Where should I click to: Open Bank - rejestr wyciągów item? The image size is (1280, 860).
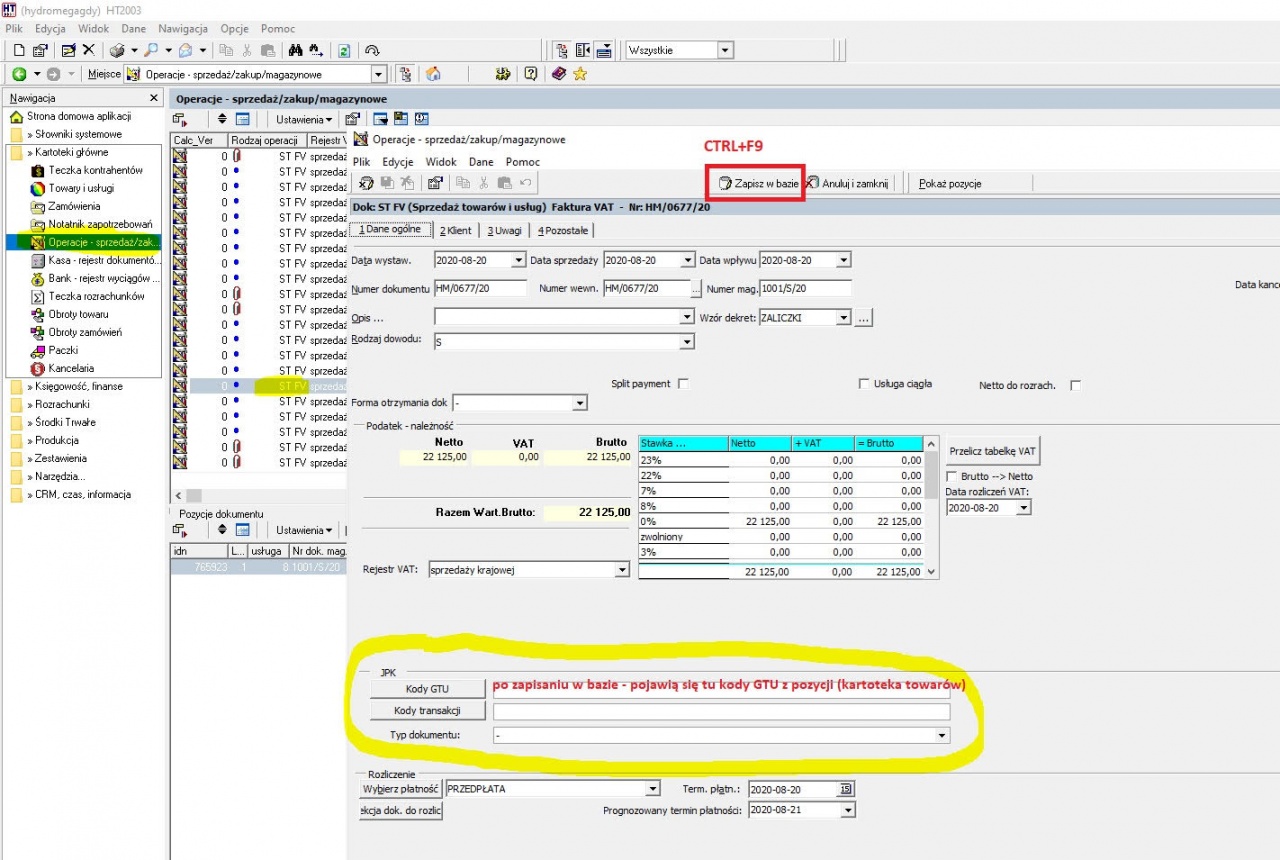[x=98, y=278]
